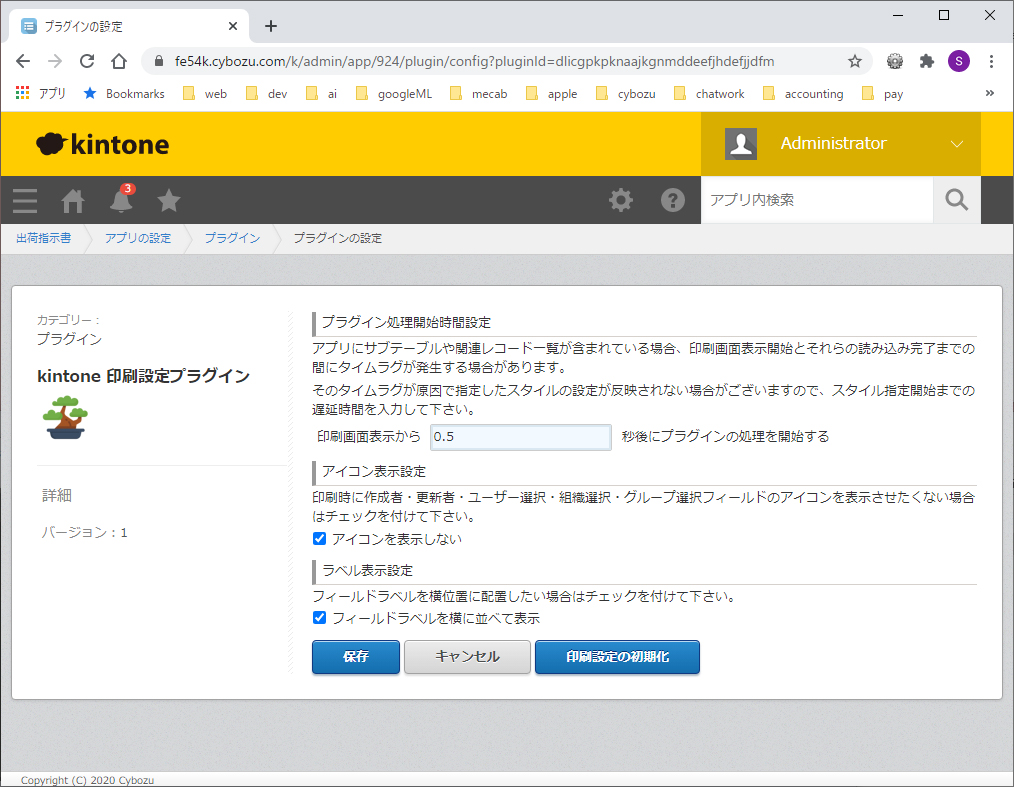Click 印刷設定の初期化 reset button

(x=618, y=657)
